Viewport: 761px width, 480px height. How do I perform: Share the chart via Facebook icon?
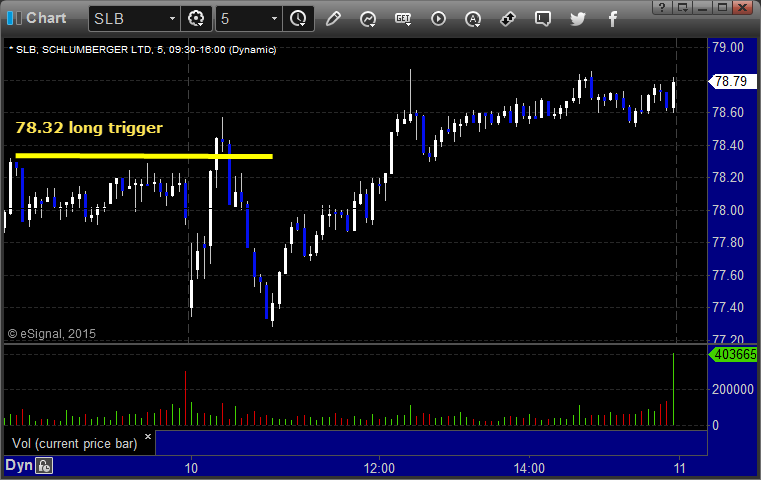pos(613,19)
